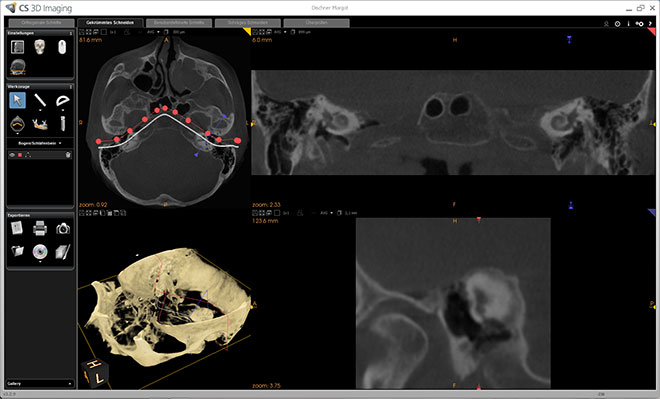
Task: Expand the Gallery panel
Action: coord(40,383)
